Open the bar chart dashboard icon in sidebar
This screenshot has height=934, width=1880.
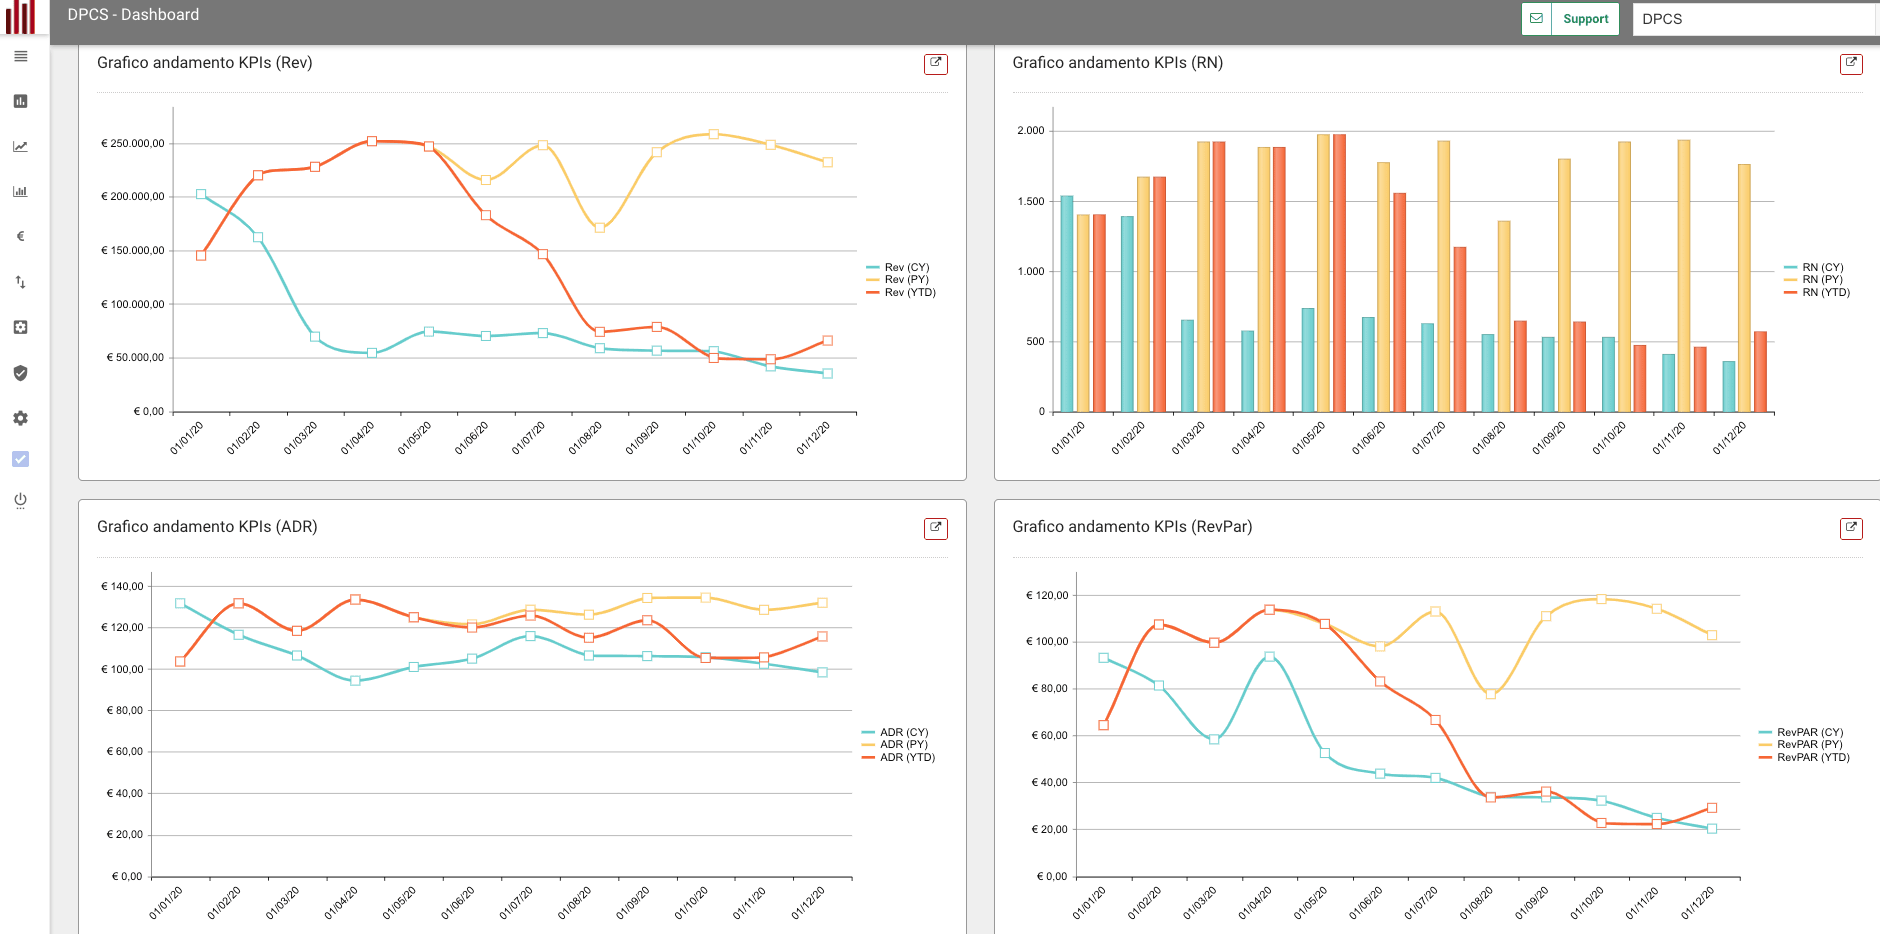(x=20, y=101)
